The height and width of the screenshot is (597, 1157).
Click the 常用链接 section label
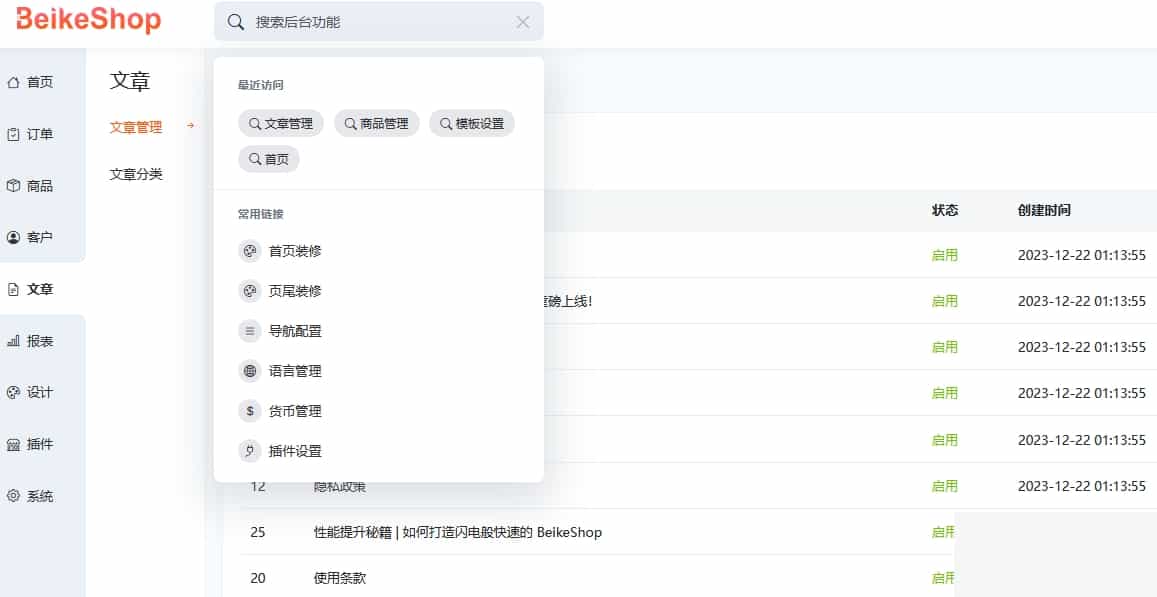click(260, 214)
